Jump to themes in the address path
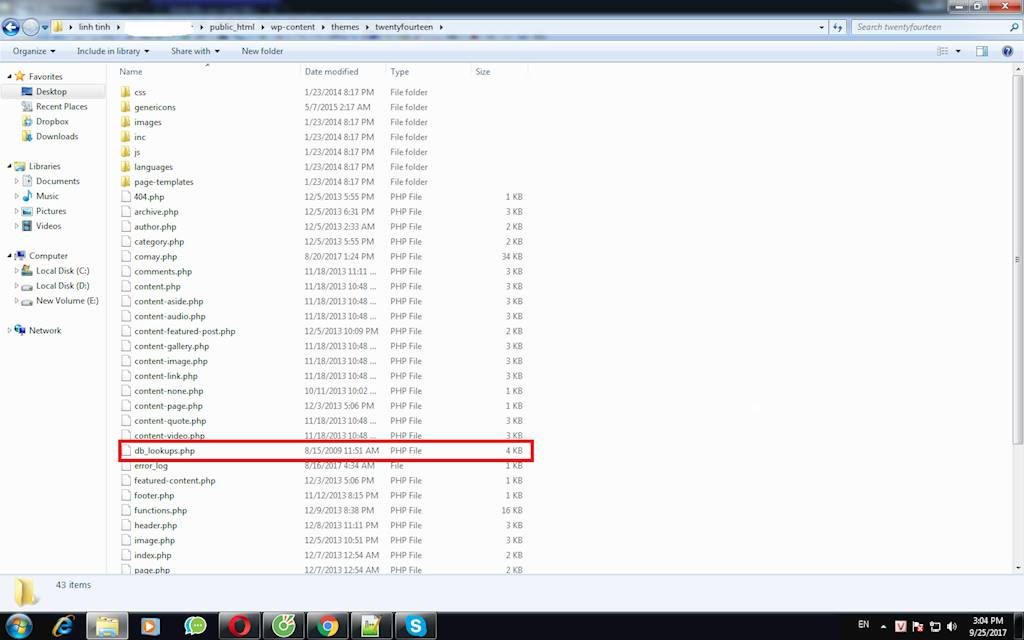Image resolution: width=1024 pixels, height=640 pixels. click(345, 27)
